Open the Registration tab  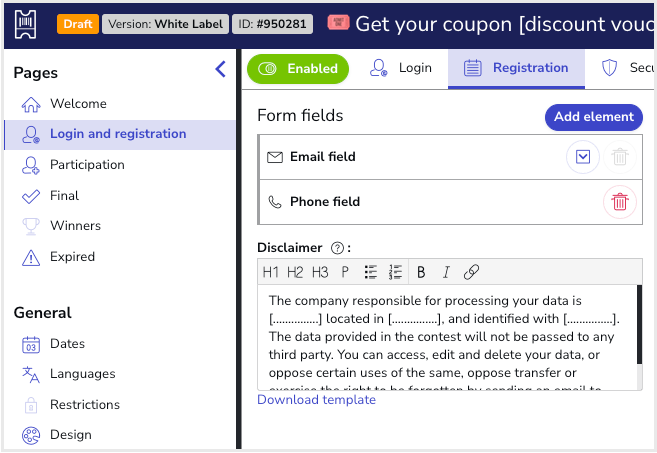(516, 68)
